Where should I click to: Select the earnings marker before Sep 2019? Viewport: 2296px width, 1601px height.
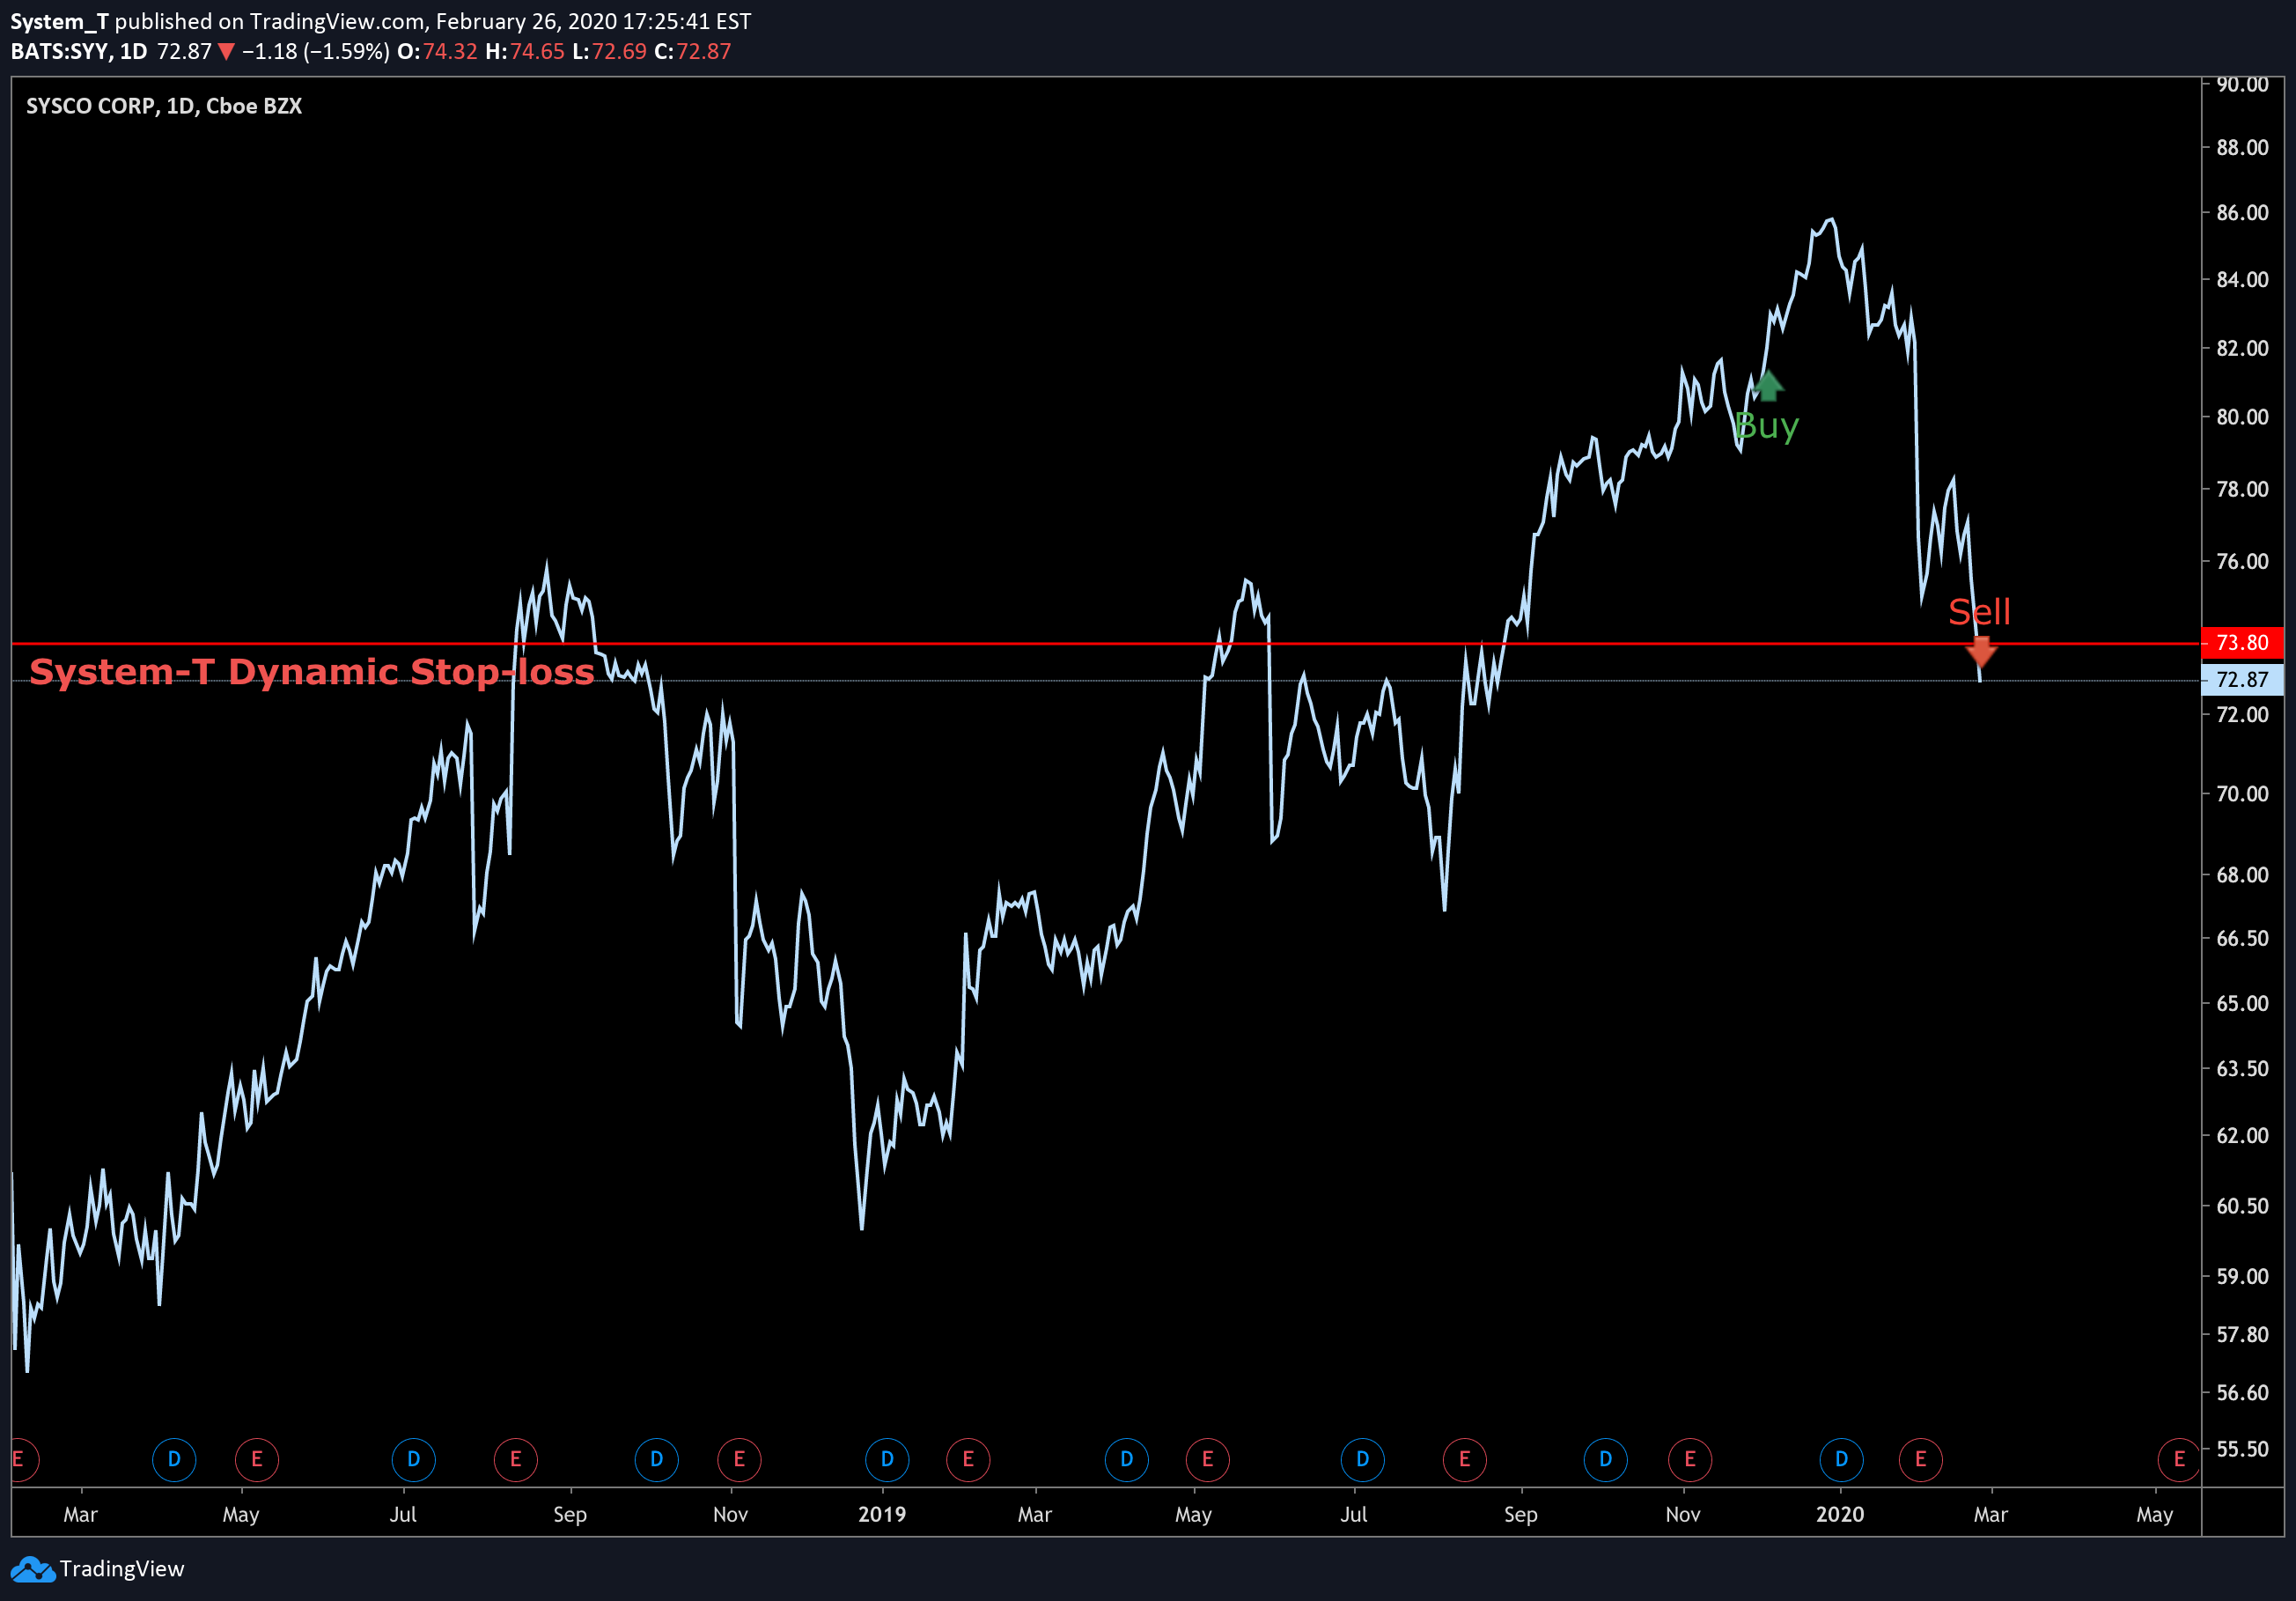[1465, 1459]
